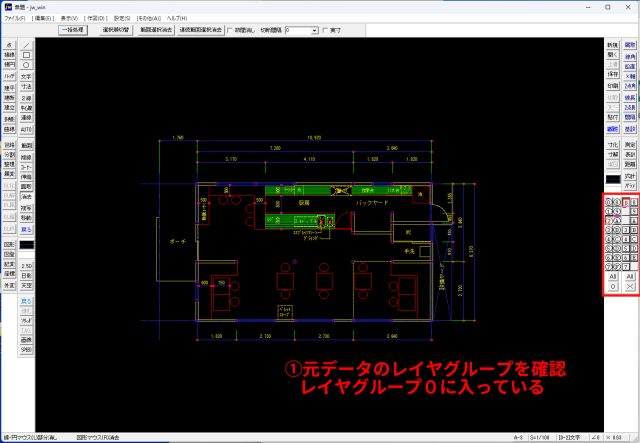Activate the 文字 text tool
This screenshot has width=640, height=443.
pyautogui.click(x=27, y=76)
